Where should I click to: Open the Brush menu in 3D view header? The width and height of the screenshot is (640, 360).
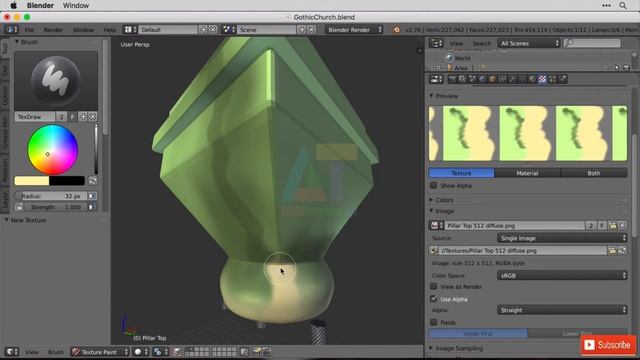click(x=56, y=352)
